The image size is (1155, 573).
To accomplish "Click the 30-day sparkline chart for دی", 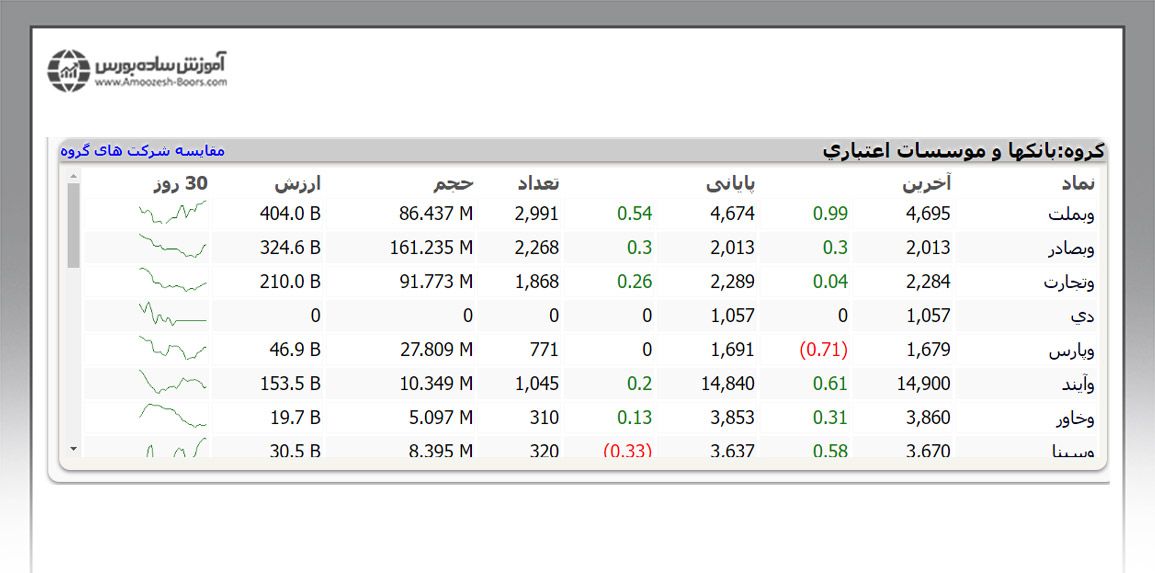I will 173,316.
